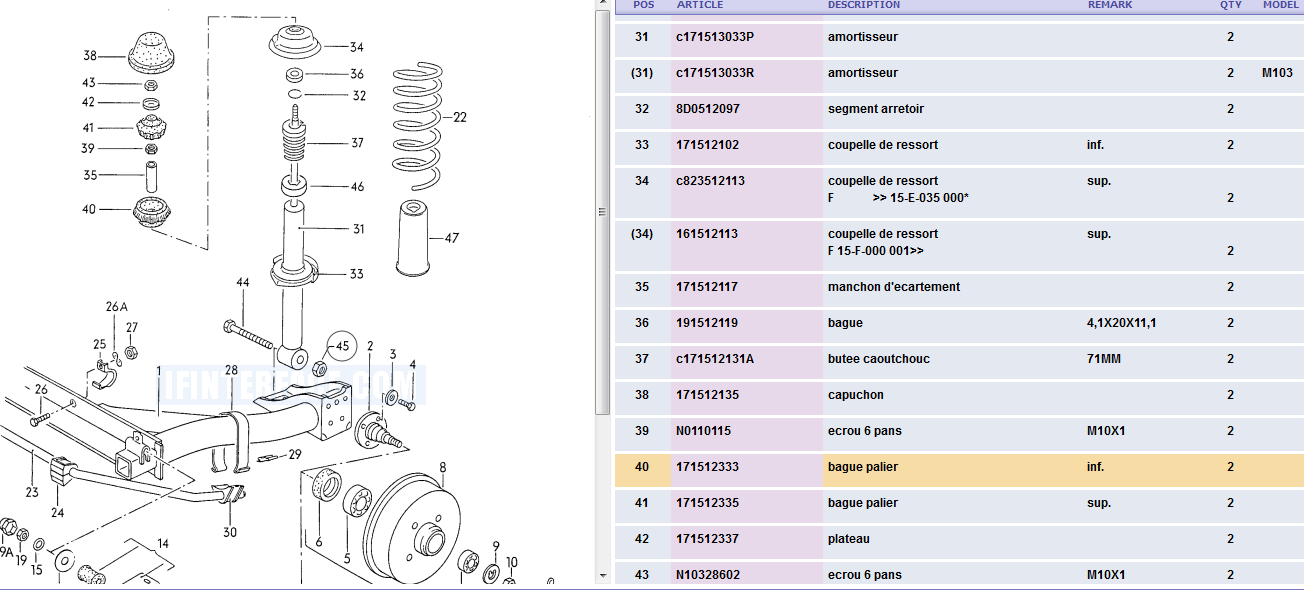Select diagram callout 32 retaining segment

tap(359, 96)
